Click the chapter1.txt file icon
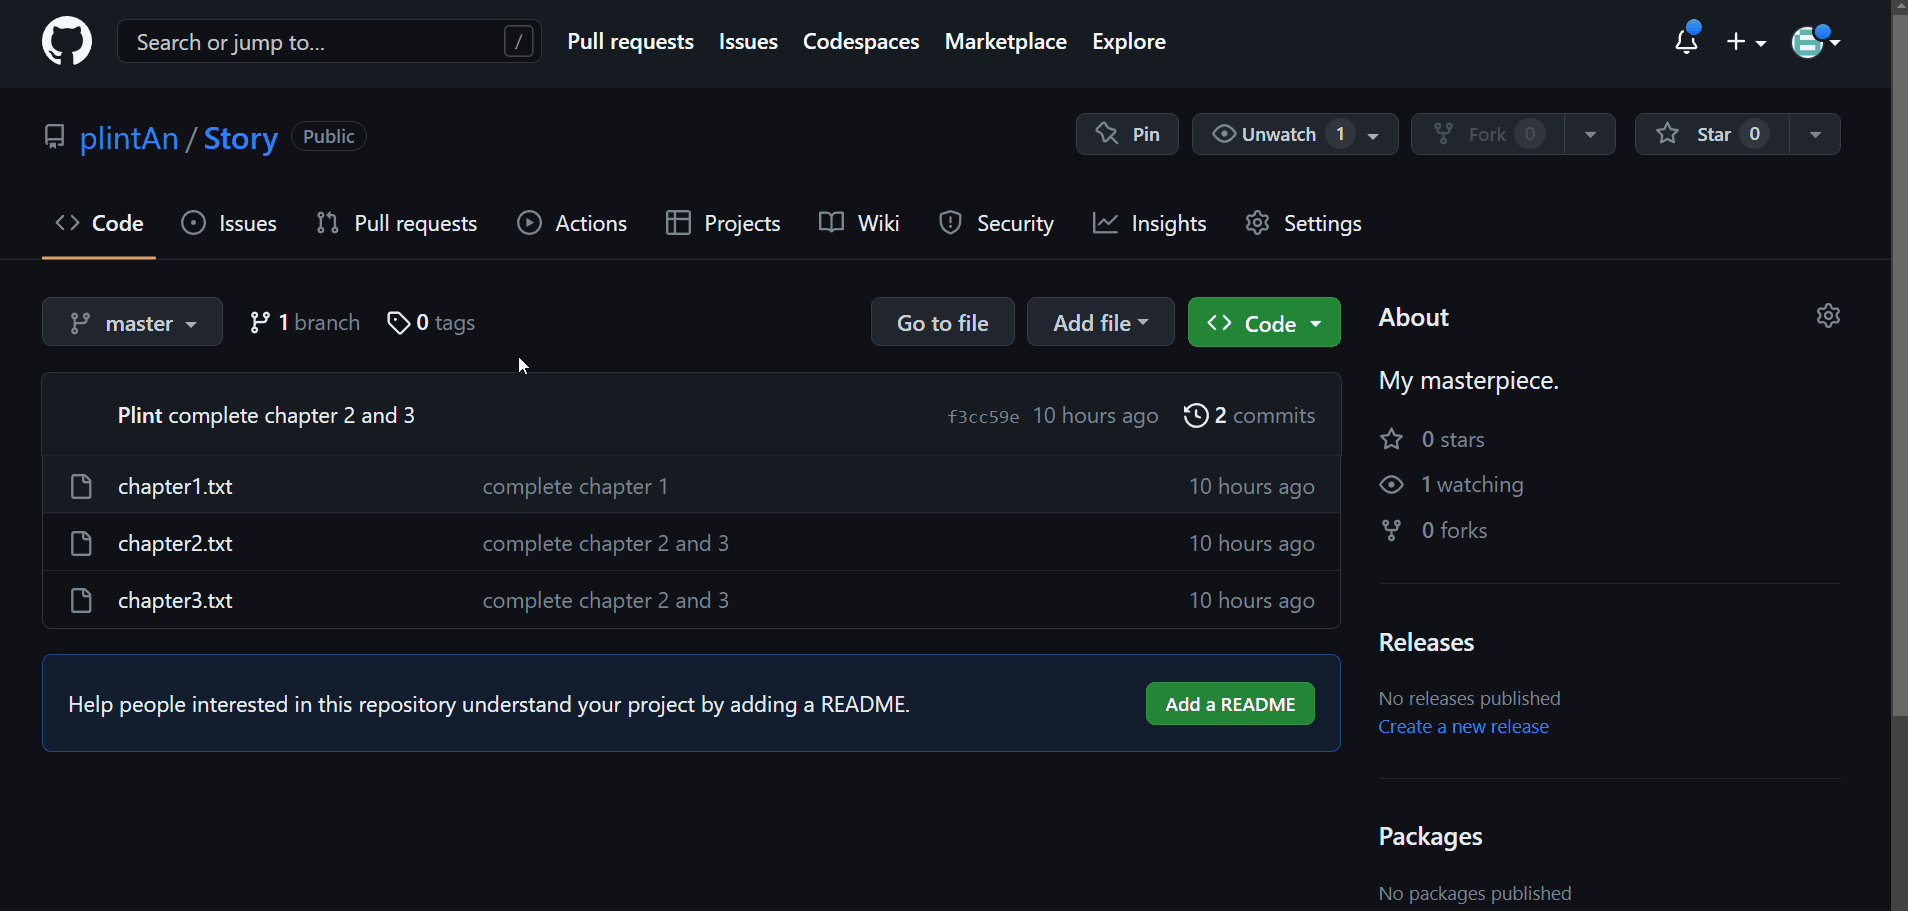This screenshot has width=1908, height=911. pyautogui.click(x=81, y=486)
